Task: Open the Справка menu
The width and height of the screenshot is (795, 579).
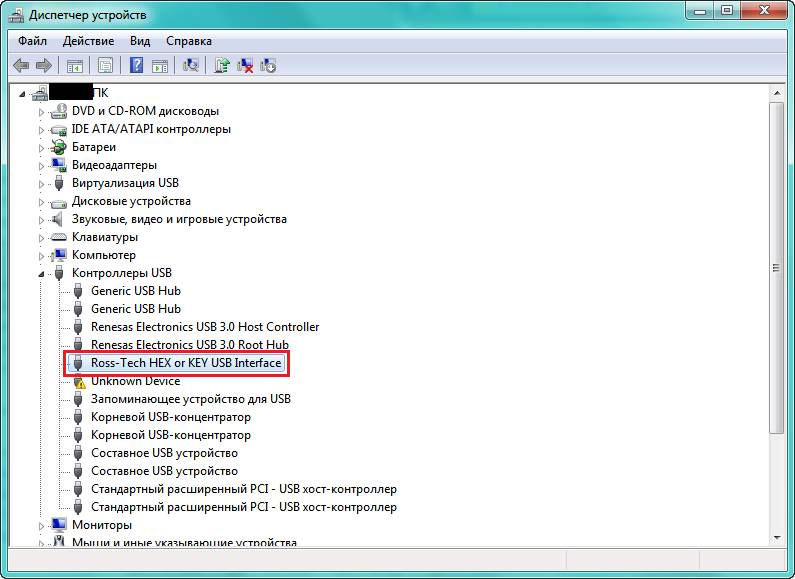Action: [x=188, y=41]
